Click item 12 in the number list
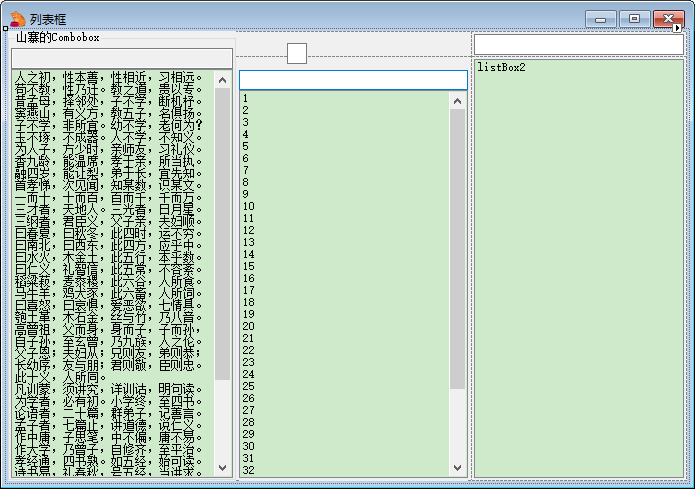This screenshot has width=695, height=489. [345, 230]
